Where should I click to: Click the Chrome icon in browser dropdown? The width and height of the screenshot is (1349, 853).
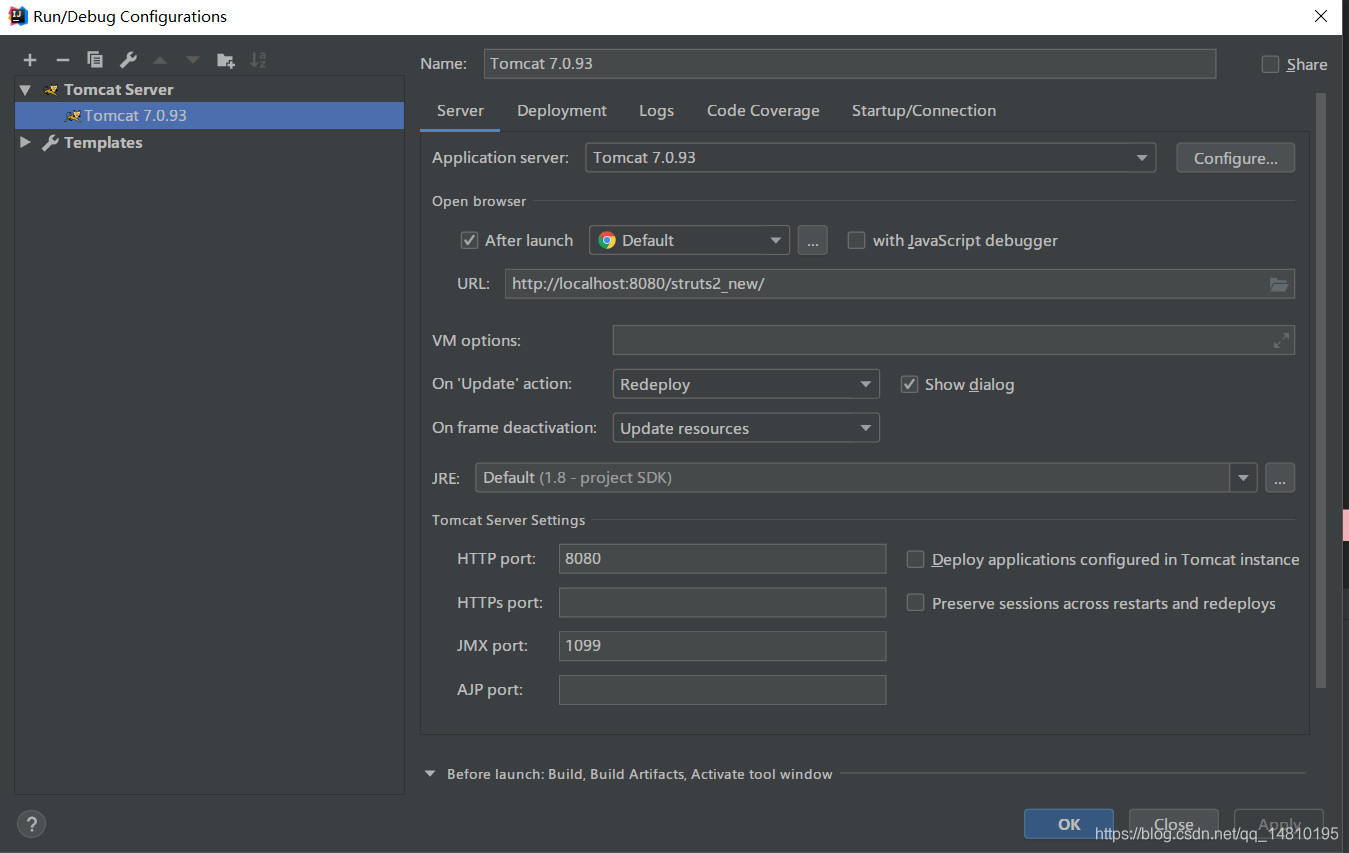pos(607,240)
